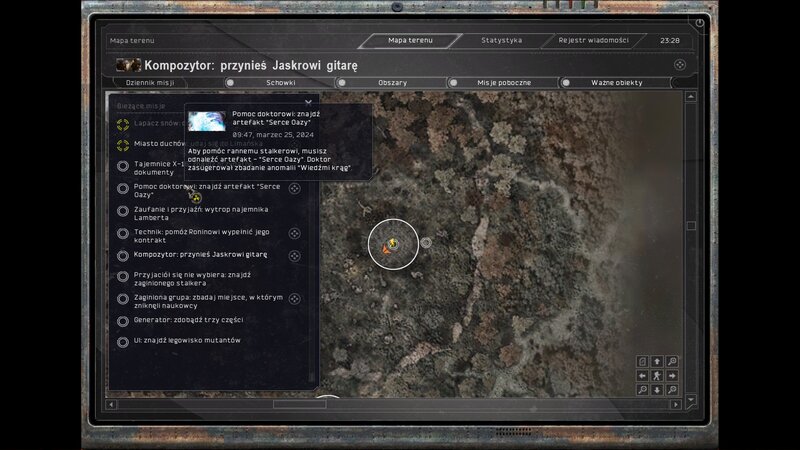Open the Dziennik misji button
Screen dimensions: 800x450
click(150, 83)
